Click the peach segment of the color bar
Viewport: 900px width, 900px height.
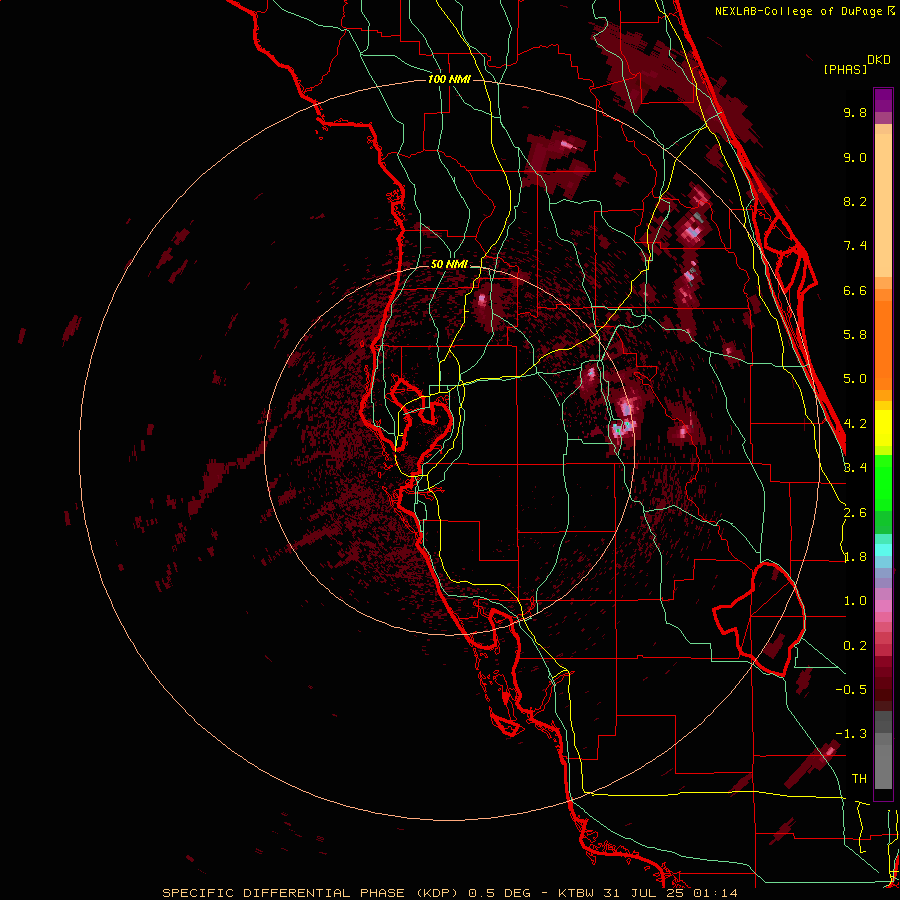tap(883, 201)
